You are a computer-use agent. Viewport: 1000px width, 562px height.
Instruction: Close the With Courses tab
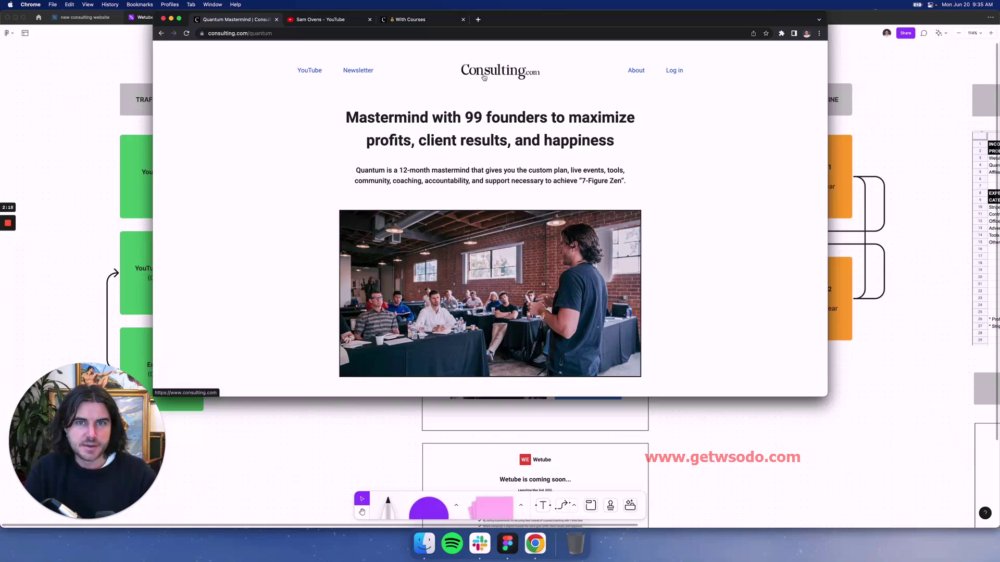click(463, 19)
